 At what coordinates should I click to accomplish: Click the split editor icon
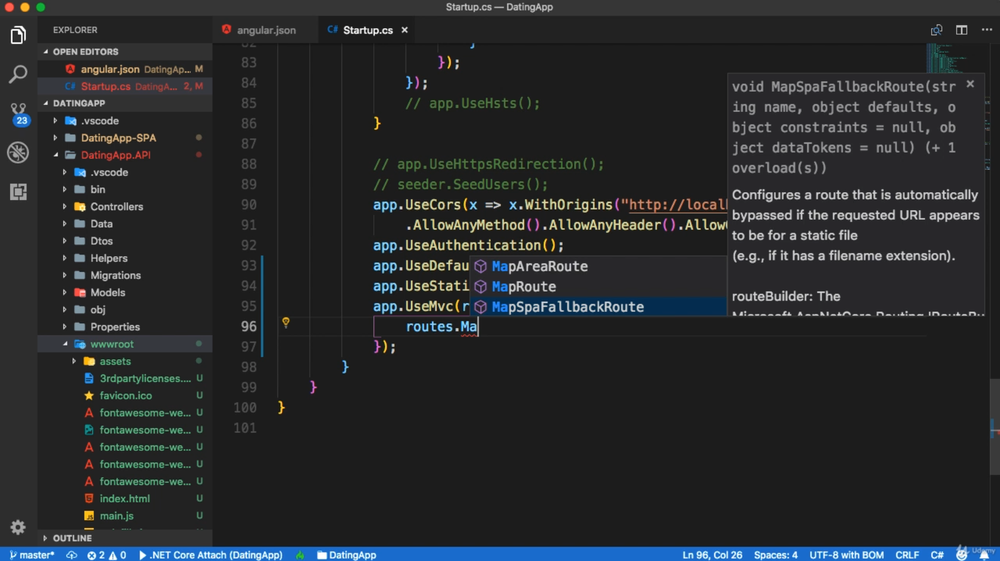point(961,30)
